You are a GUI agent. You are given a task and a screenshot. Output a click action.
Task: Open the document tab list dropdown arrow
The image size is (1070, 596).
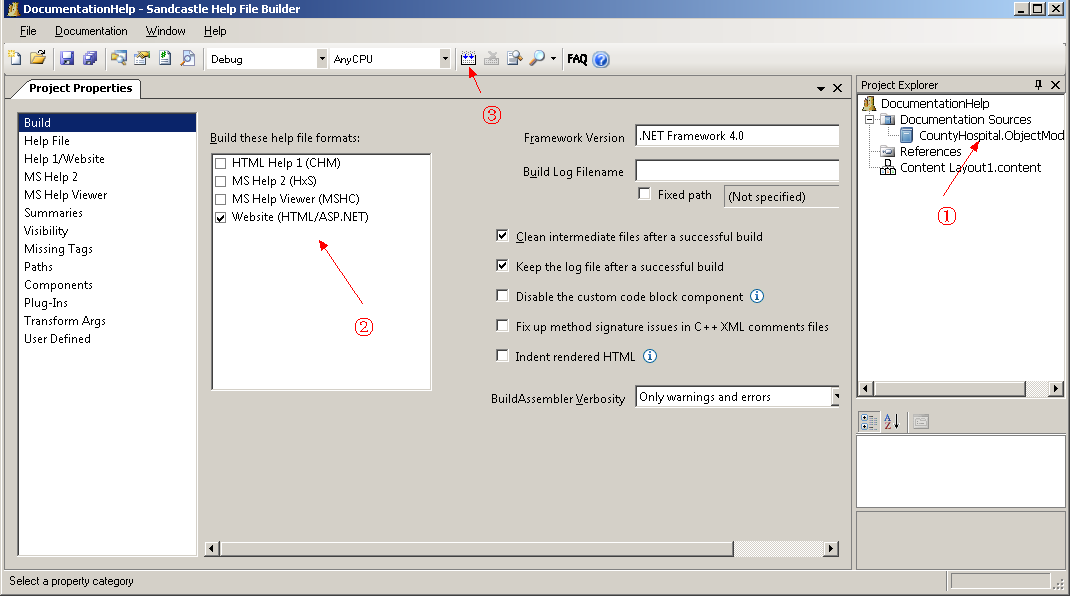click(x=821, y=89)
